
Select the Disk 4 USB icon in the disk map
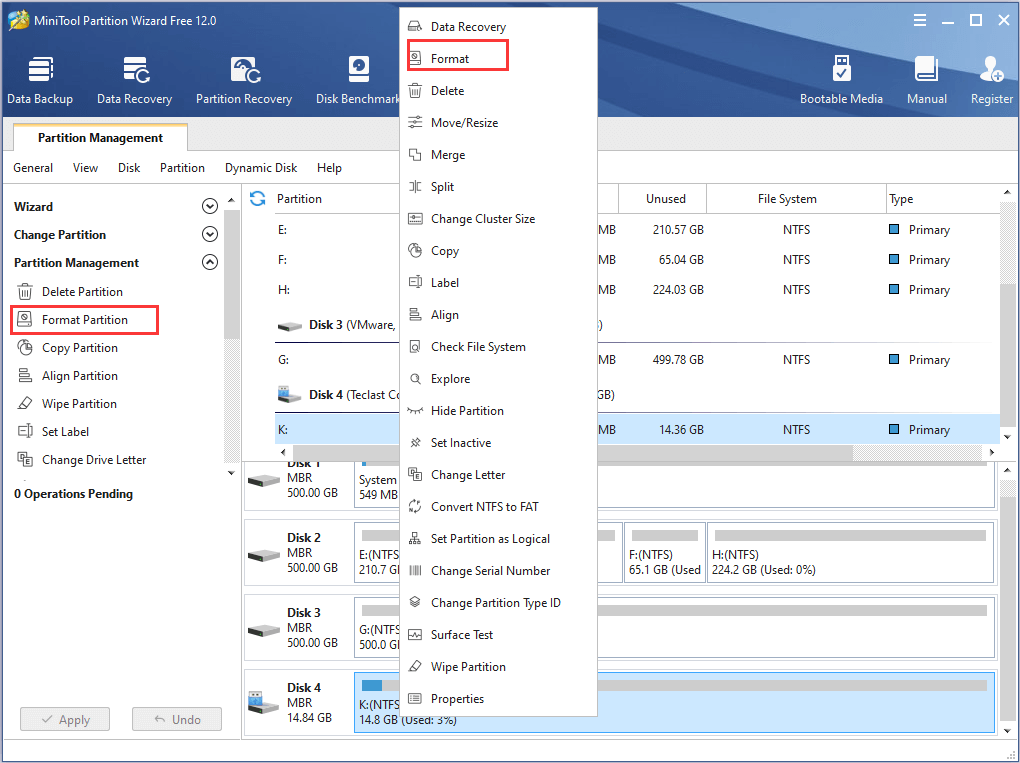coord(264,703)
